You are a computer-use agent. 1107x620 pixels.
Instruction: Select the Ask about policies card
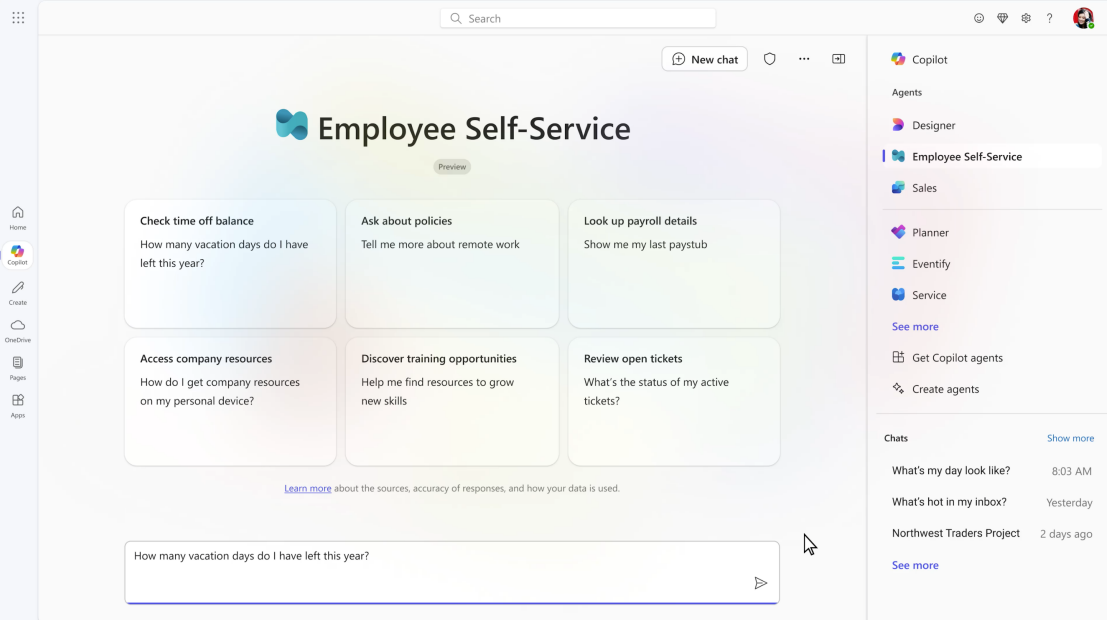pos(452,263)
